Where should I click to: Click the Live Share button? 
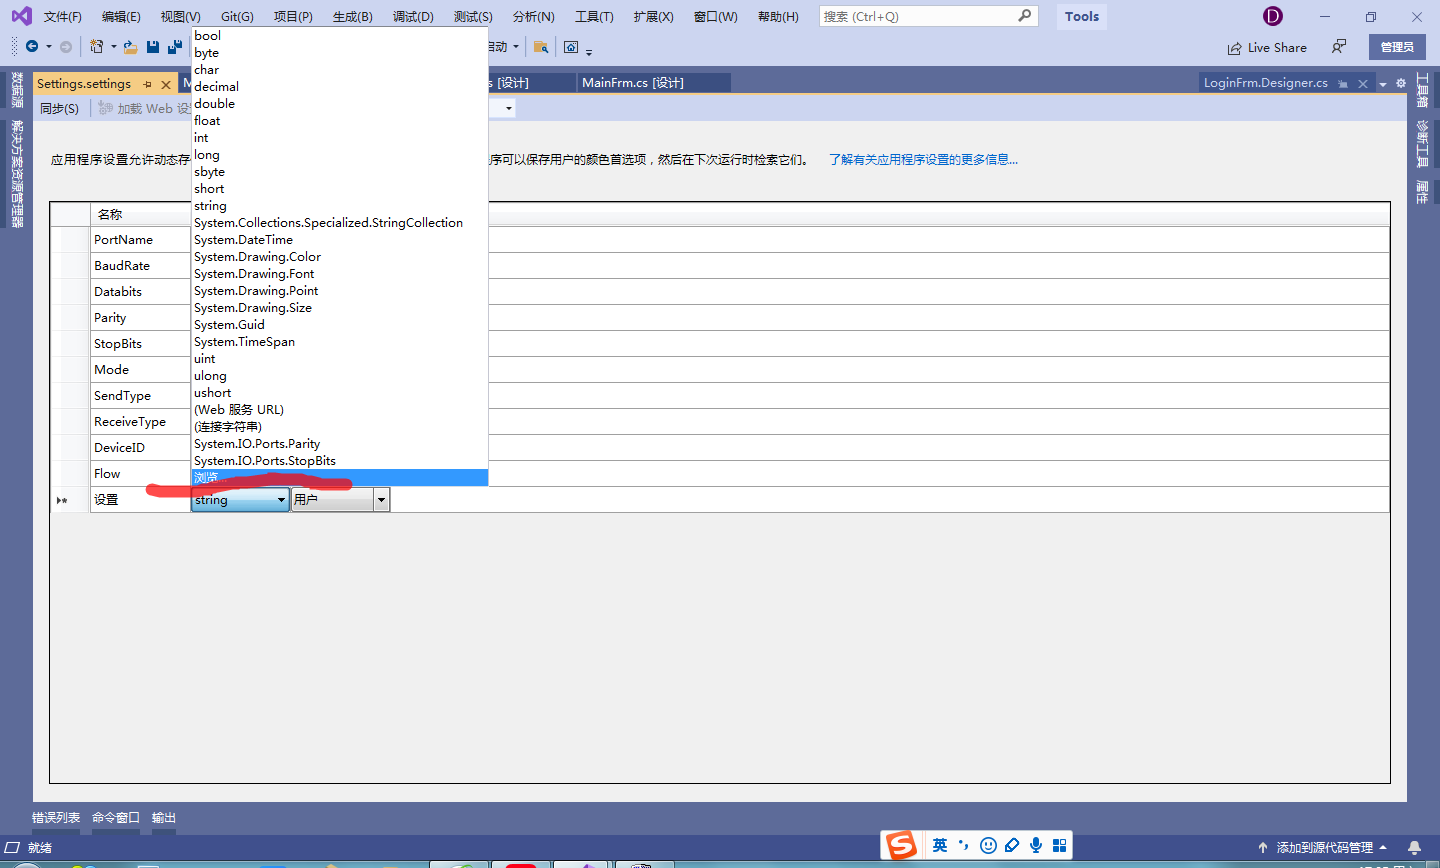[x=1267, y=47]
